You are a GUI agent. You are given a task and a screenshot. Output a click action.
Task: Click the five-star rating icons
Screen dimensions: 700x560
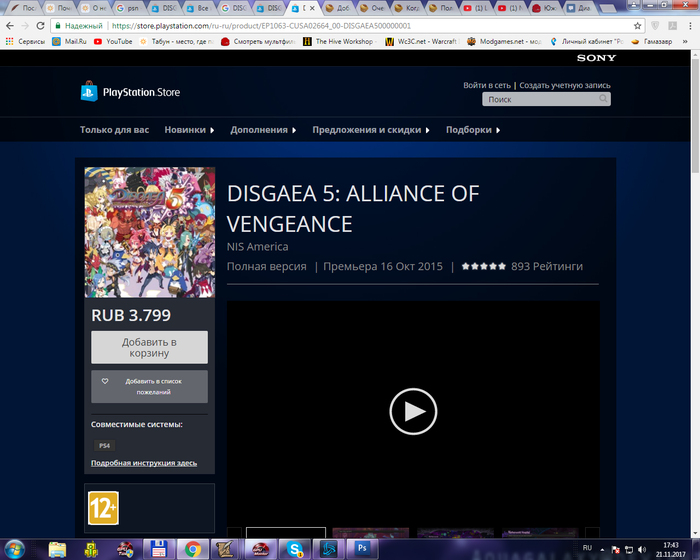point(483,267)
